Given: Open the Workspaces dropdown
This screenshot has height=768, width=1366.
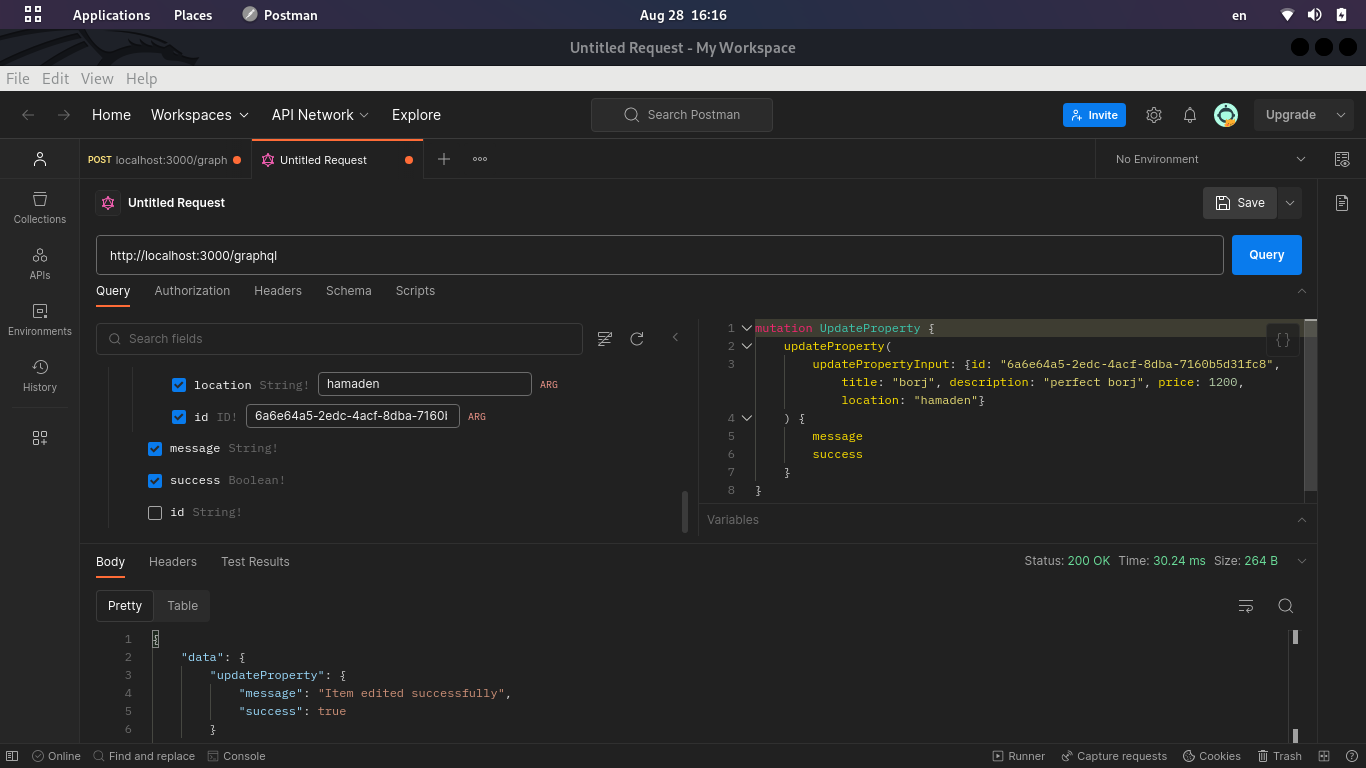Looking at the screenshot, I should (200, 115).
